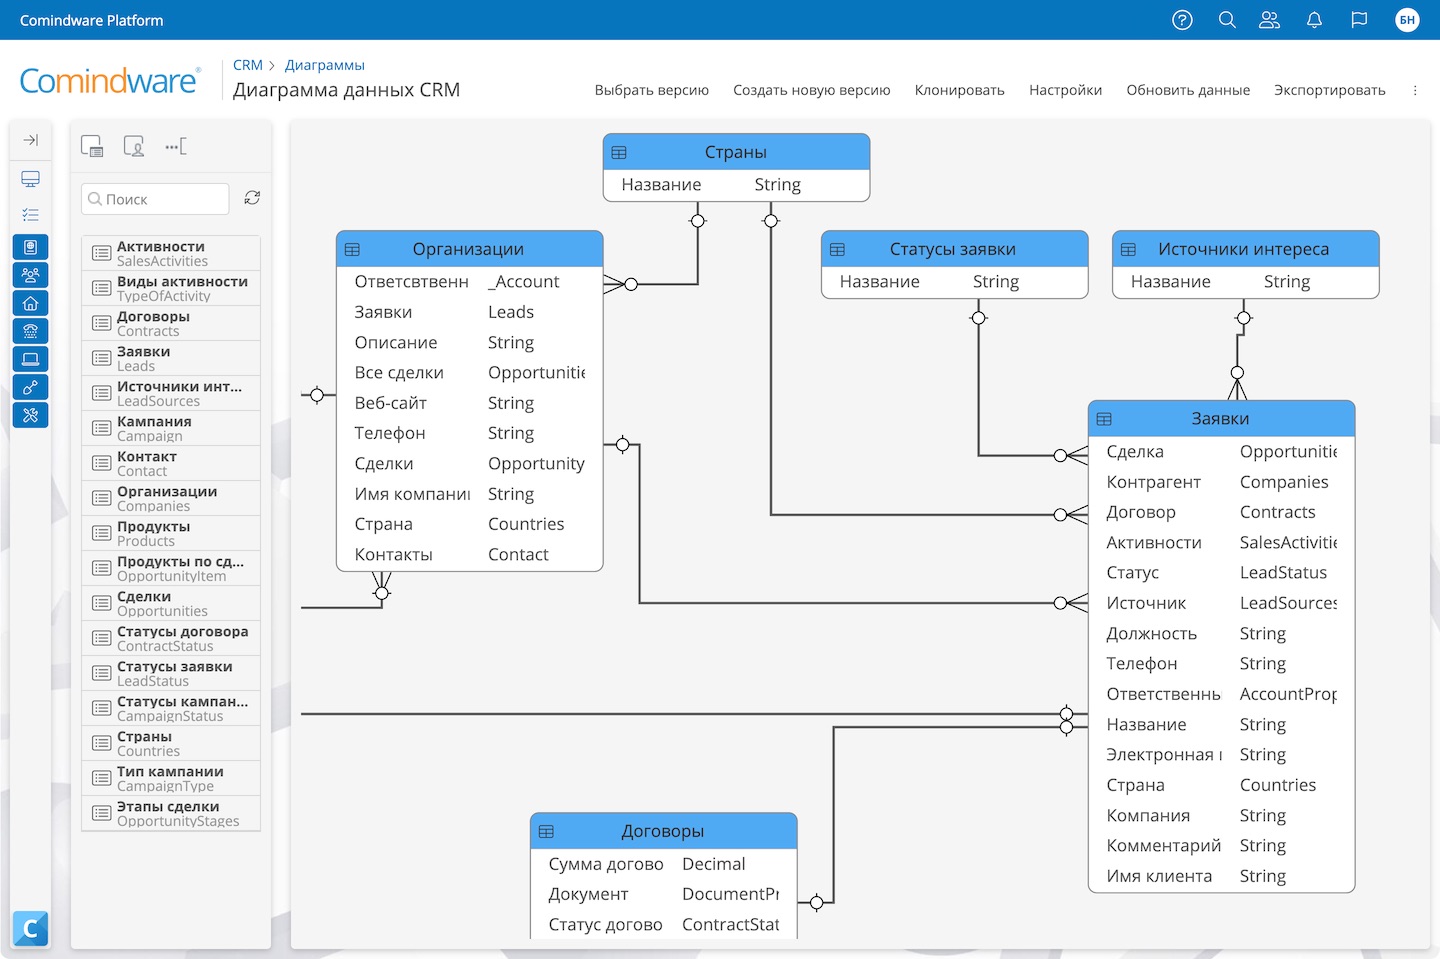Click the Comindware logo
The image size is (1440, 959).
(110, 81)
